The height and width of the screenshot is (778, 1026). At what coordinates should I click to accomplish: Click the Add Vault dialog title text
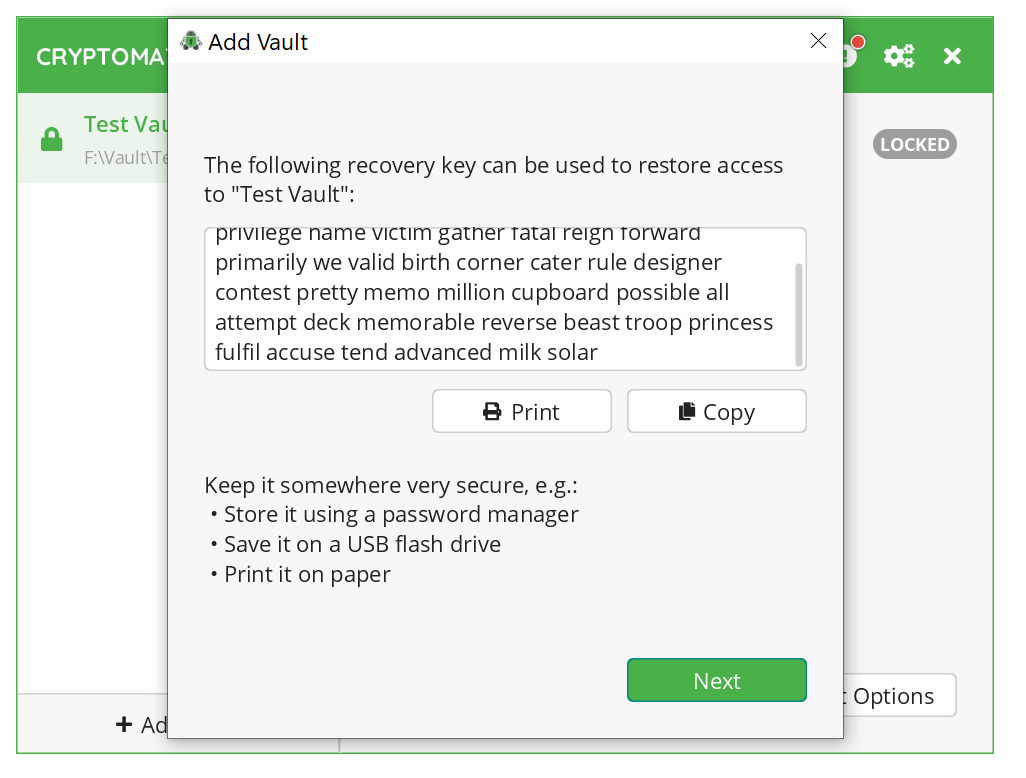point(258,42)
